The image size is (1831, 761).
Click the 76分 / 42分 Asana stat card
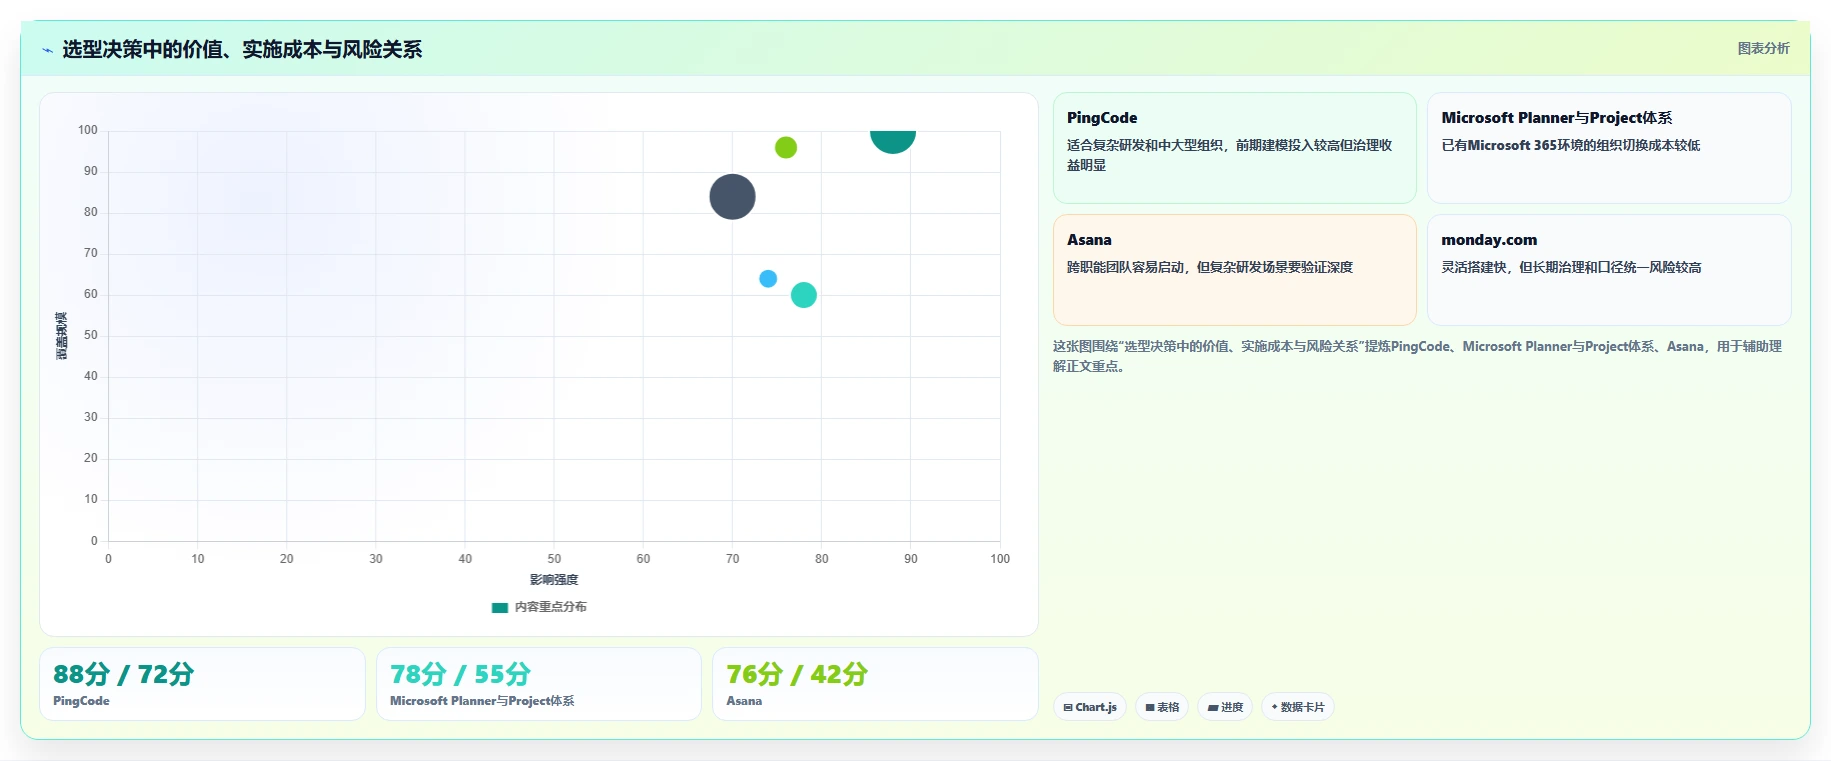[x=875, y=684]
